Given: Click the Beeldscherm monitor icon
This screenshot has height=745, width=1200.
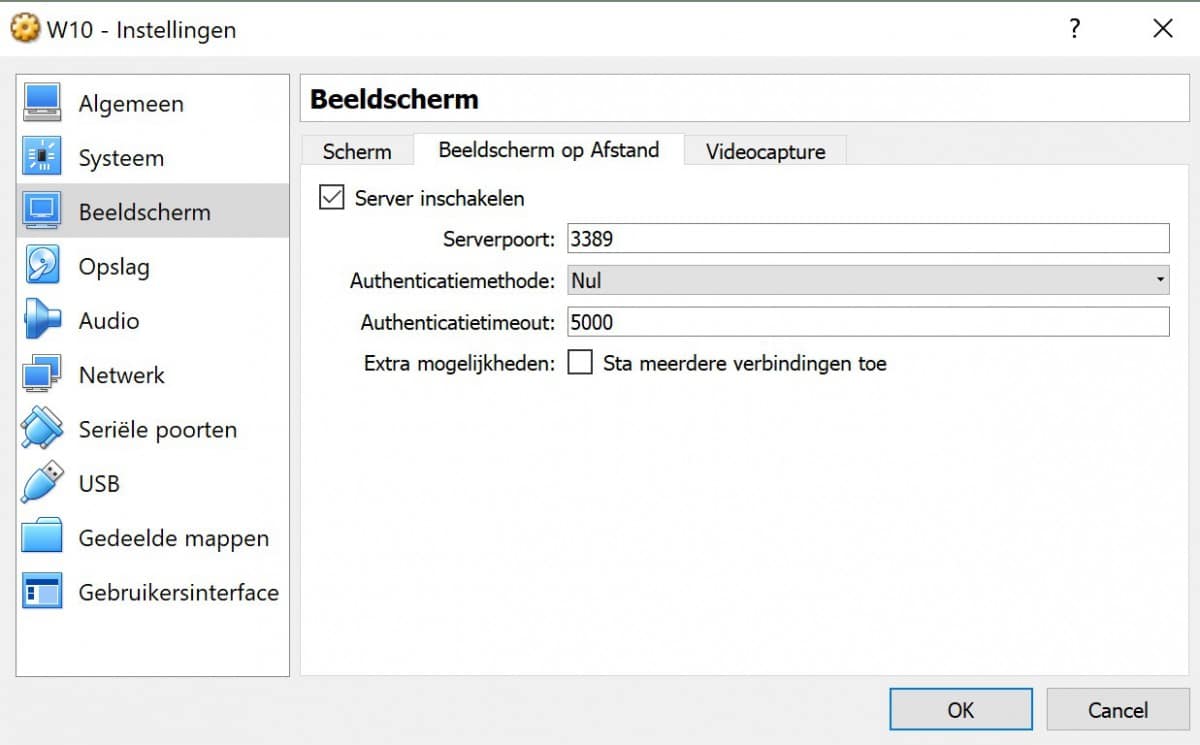Looking at the screenshot, I should point(42,211).
